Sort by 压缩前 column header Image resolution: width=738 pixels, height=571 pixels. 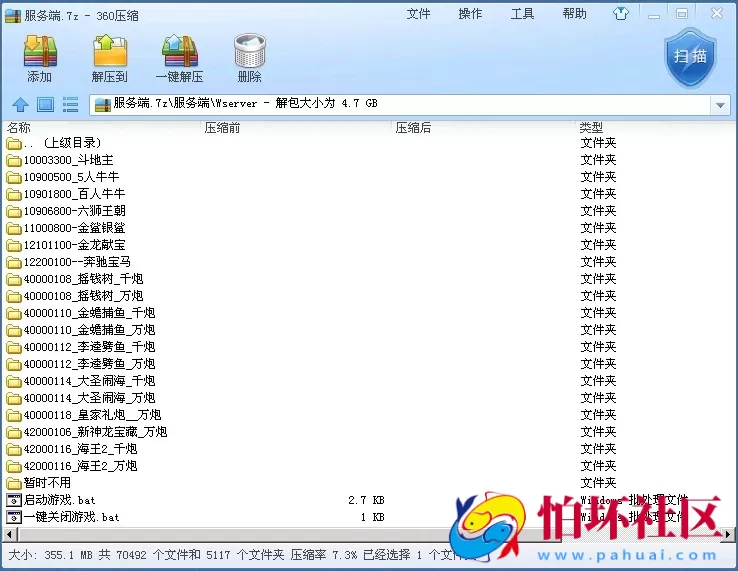tap(222, 128)
